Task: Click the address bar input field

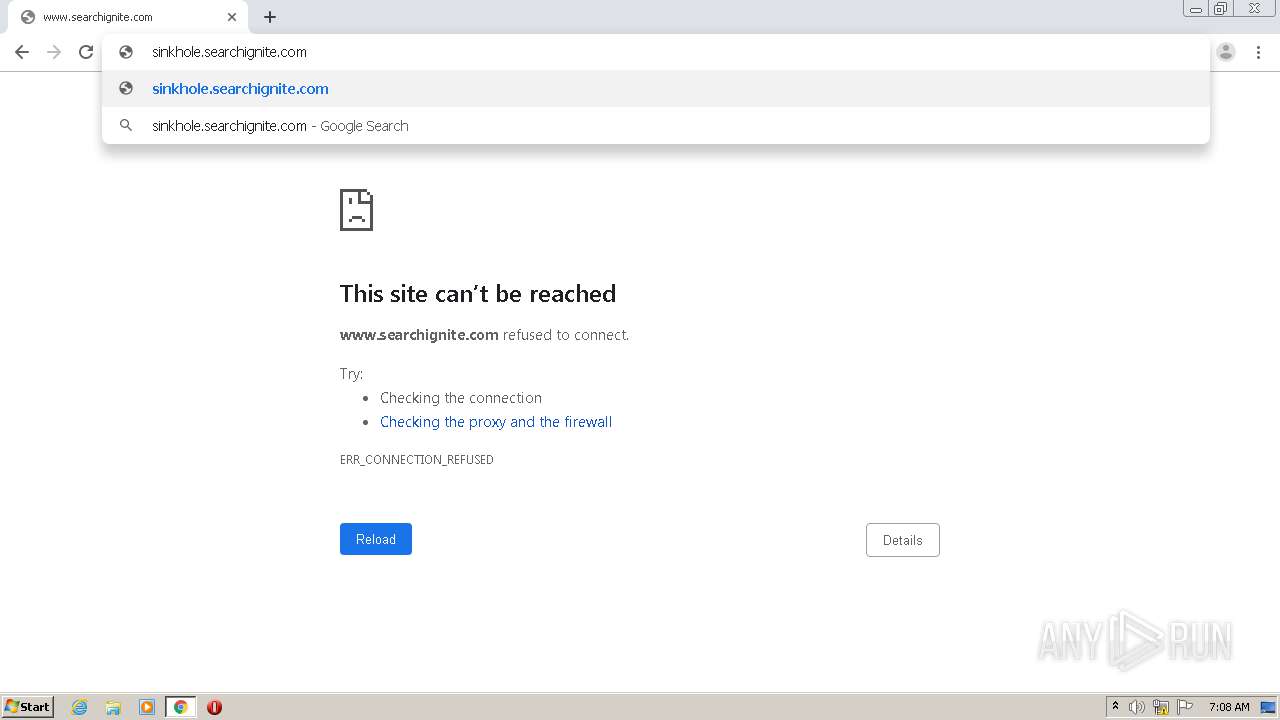Action: point(655,52)
